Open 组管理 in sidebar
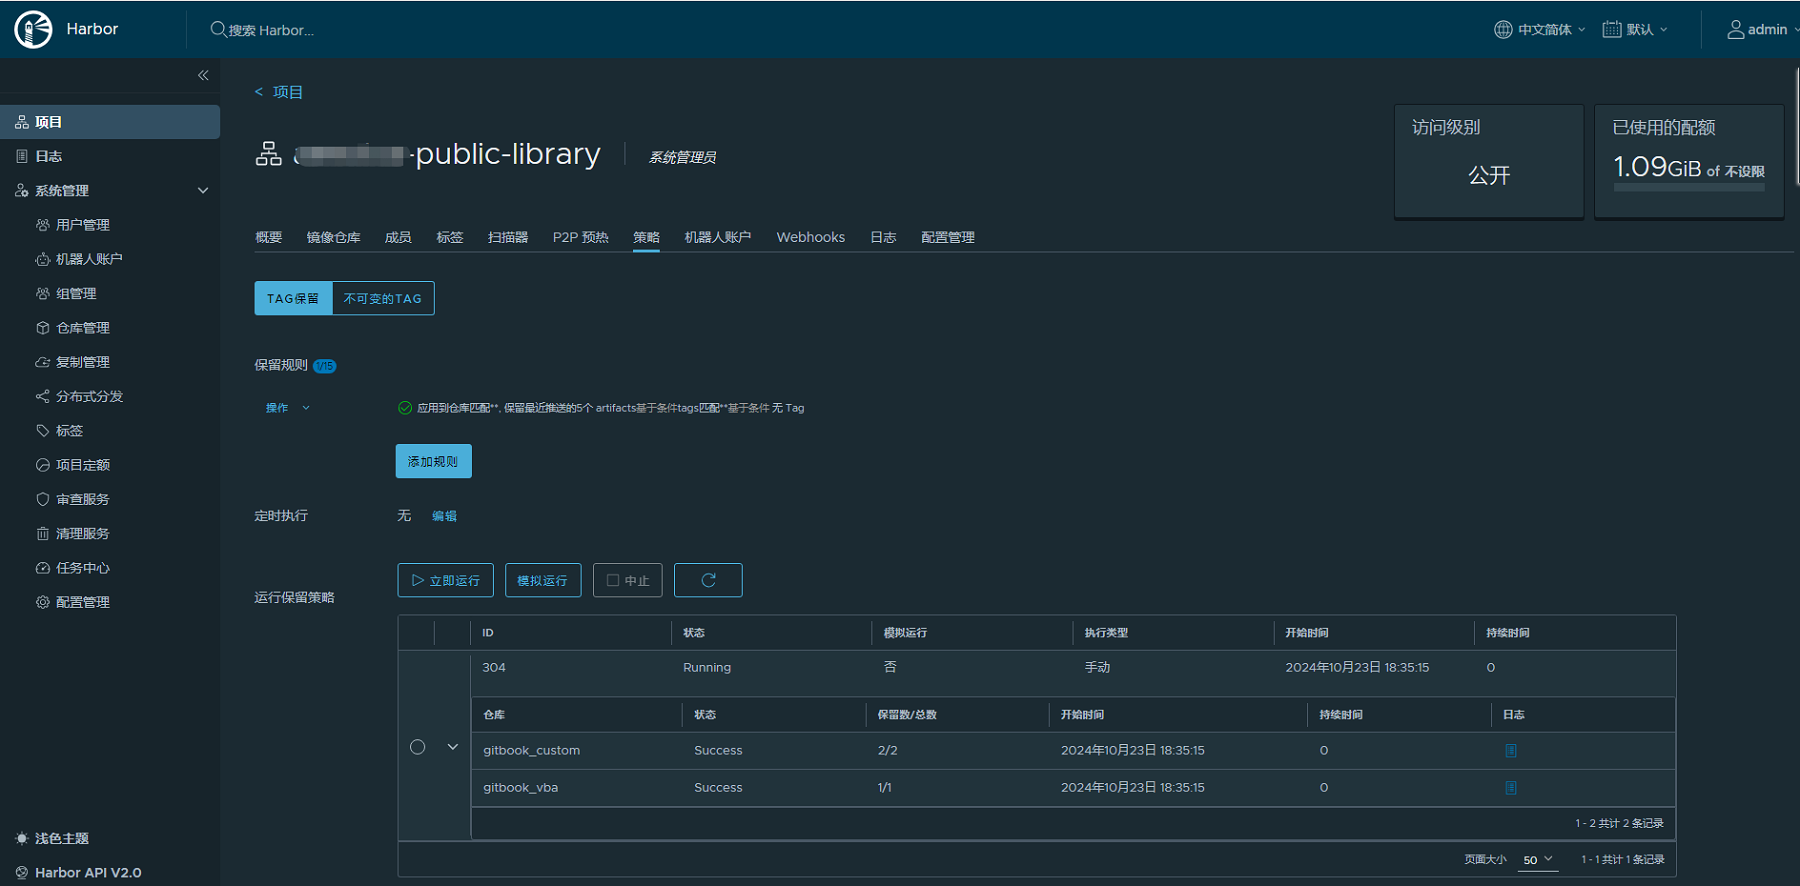Image resolution: width=1800 pixels, height=886 pixels. (x=76, y=293)
